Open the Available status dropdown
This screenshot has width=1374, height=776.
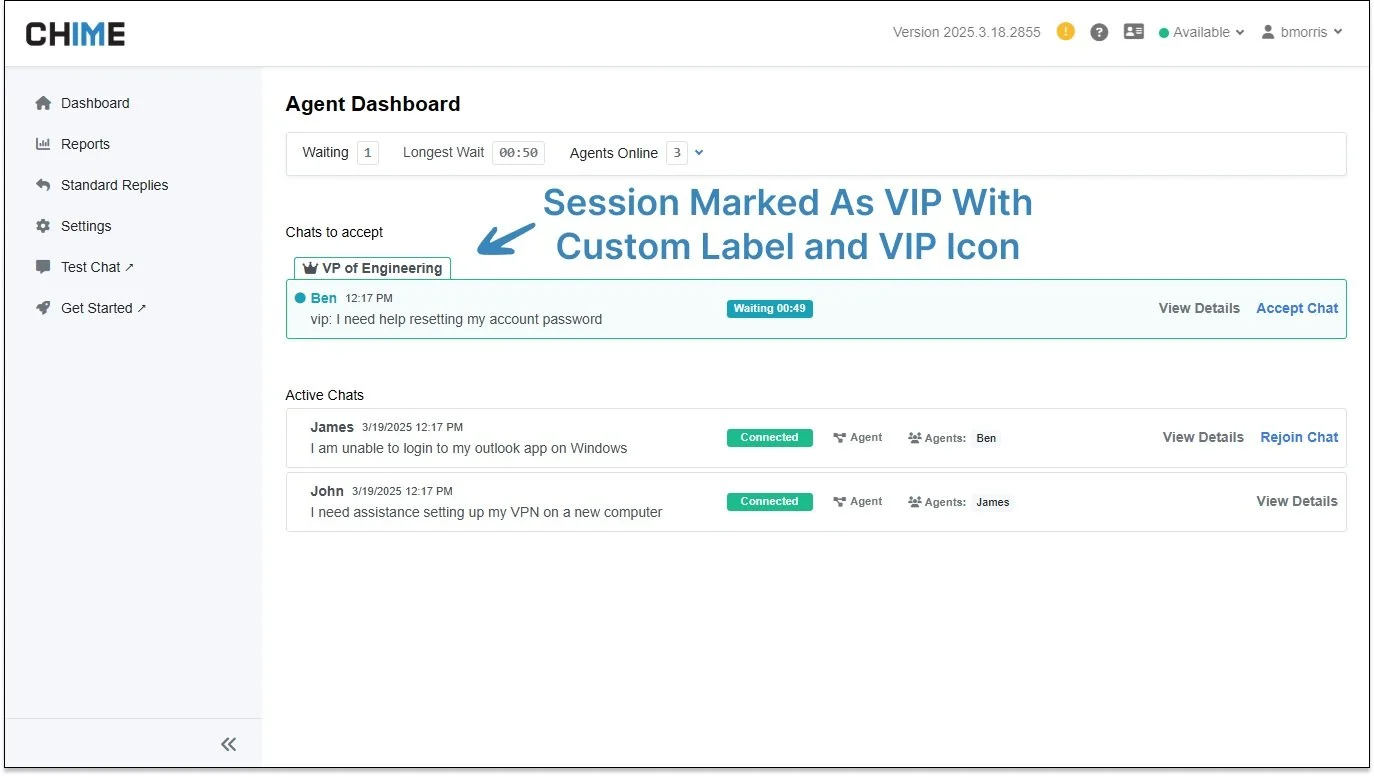(x=1201, y=32)
